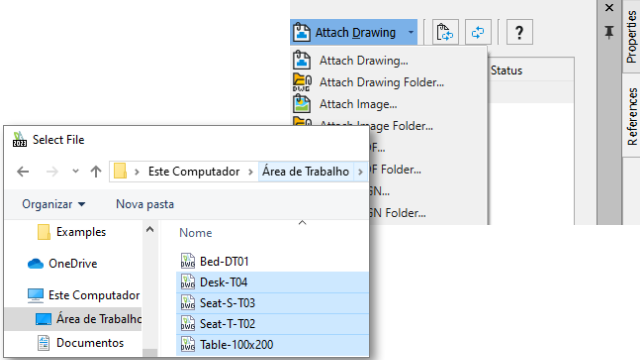Click Este Computador in the address path
Image resolution: width=640 pixels, height=360 pixels.
(x=194, y=171)
